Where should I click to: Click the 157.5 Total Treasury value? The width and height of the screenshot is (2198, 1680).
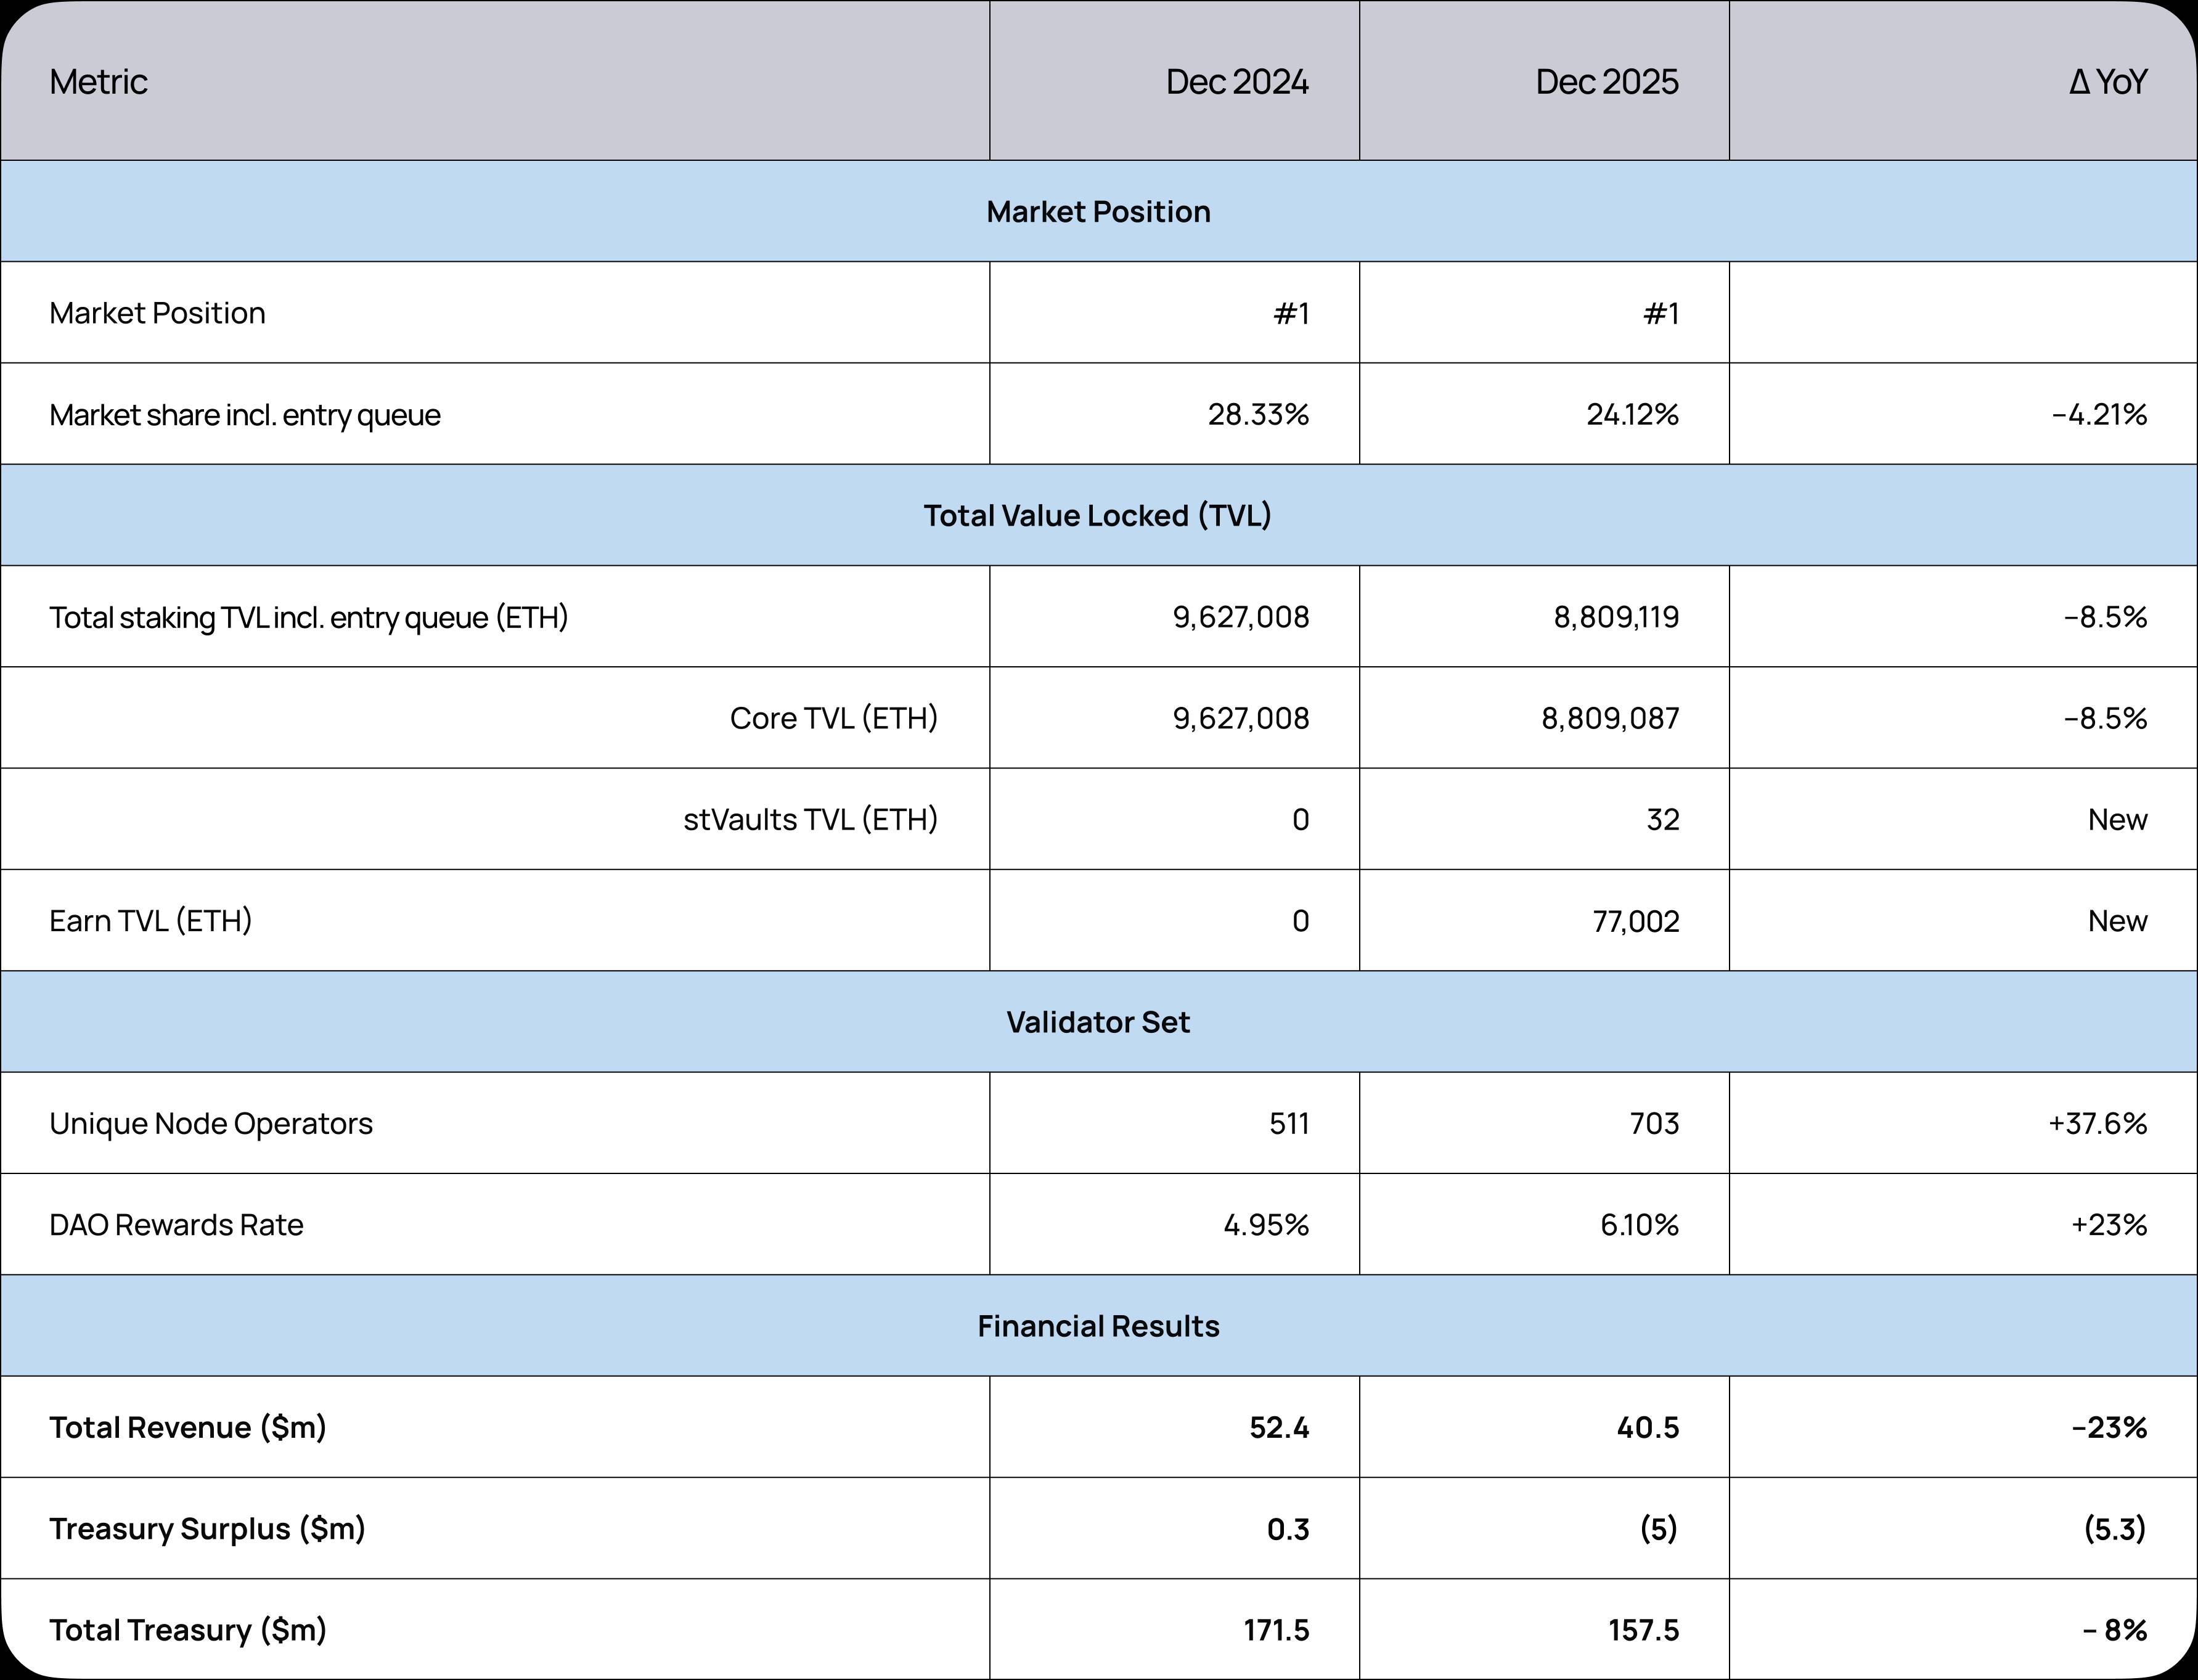(x=1643, y=1631)
